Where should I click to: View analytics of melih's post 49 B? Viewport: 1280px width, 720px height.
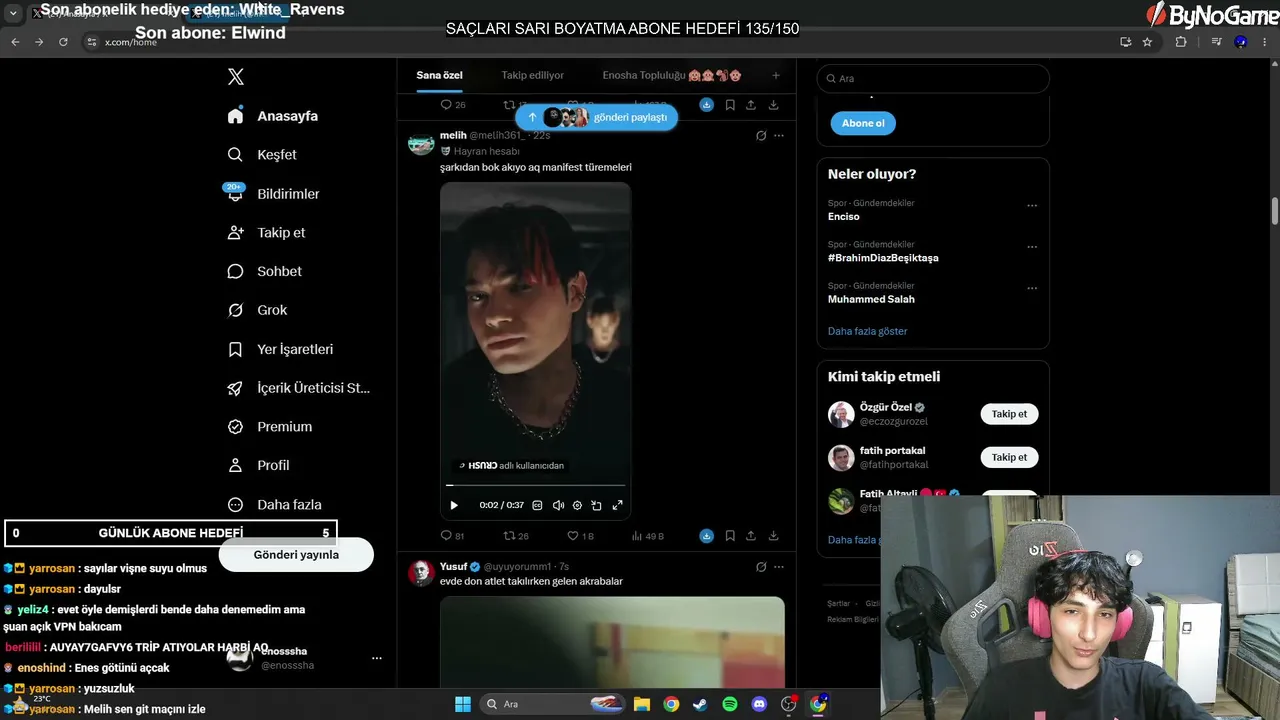[x=648, y=536]
